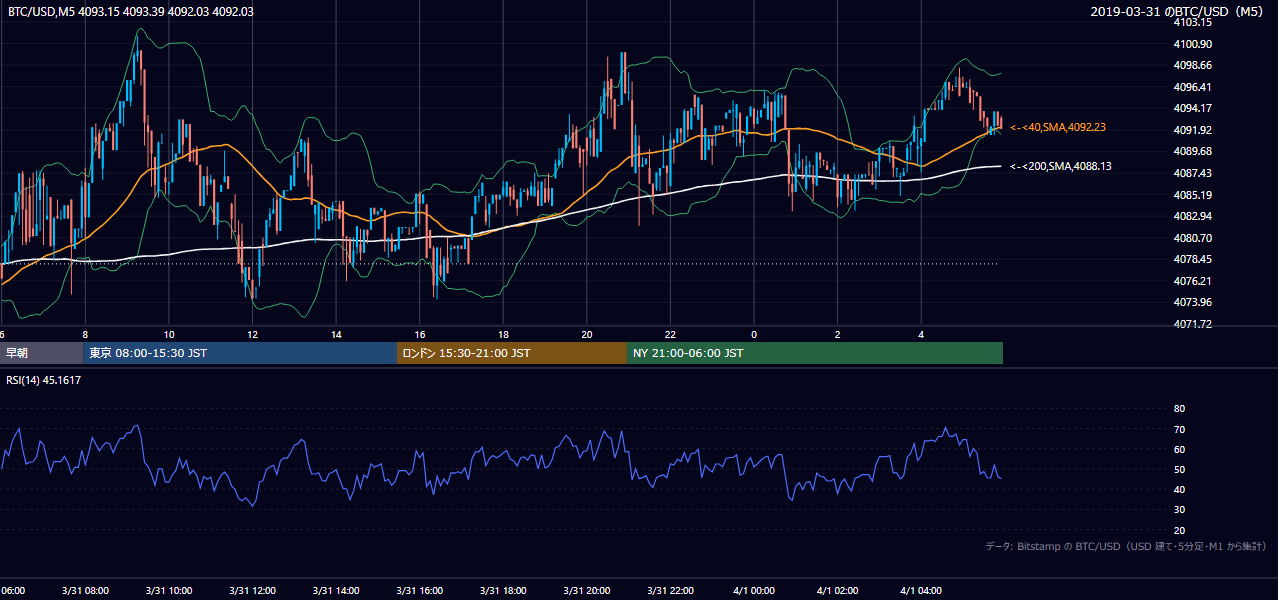Click RSI axis level 80

click(1179, 409)
